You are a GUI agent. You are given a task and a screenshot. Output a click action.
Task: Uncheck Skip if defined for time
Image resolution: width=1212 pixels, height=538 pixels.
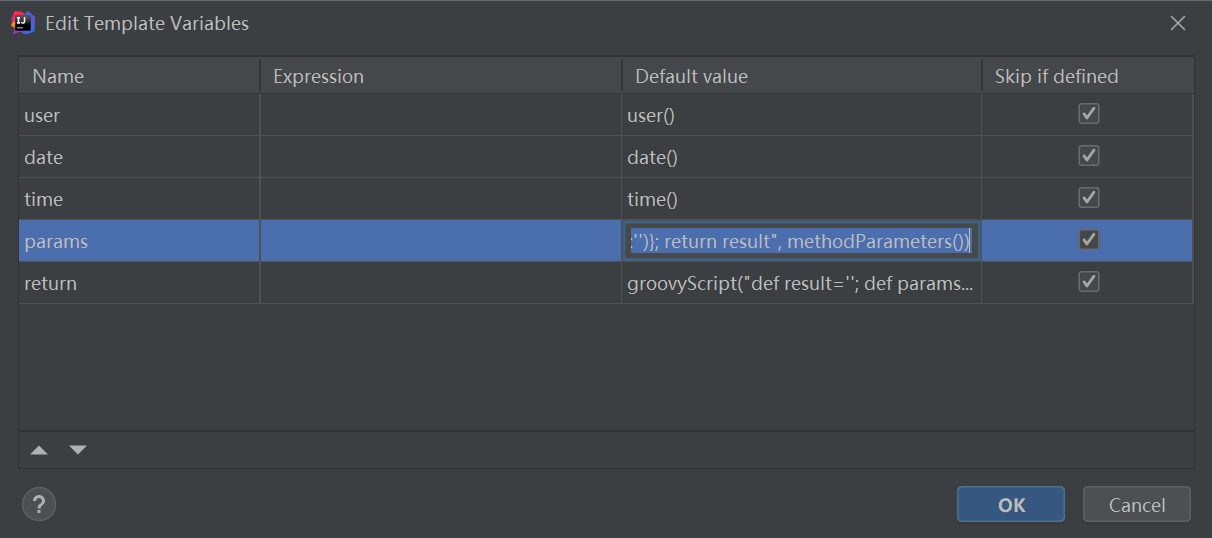coord(1089,198)
